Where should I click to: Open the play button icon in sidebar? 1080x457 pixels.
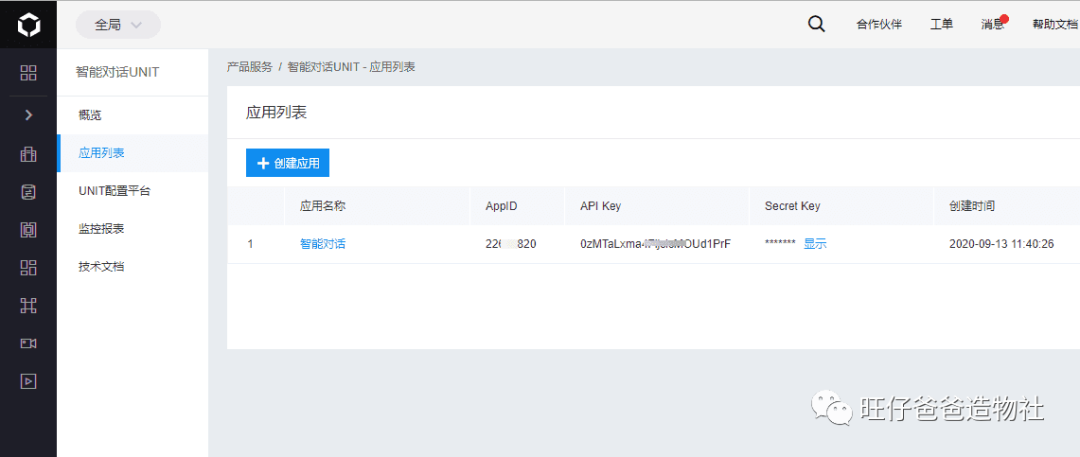[x=28, y=381]
